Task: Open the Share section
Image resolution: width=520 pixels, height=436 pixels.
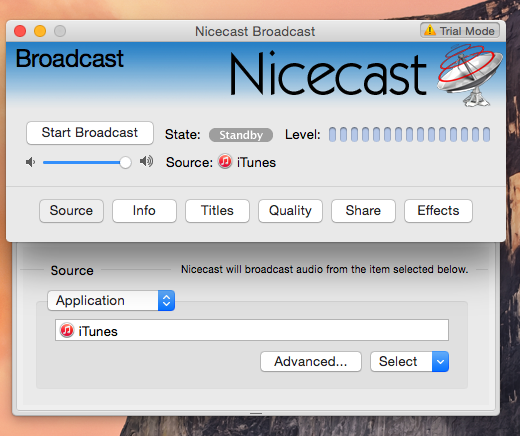Action: point(363,211)
